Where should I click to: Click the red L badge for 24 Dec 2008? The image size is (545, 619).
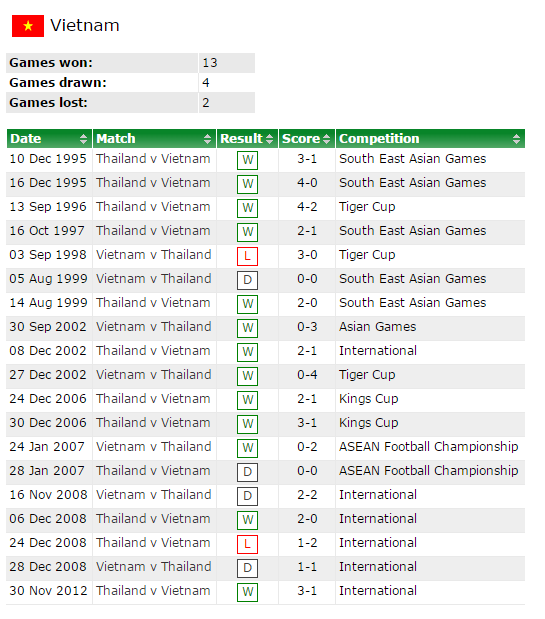(247, 544)
